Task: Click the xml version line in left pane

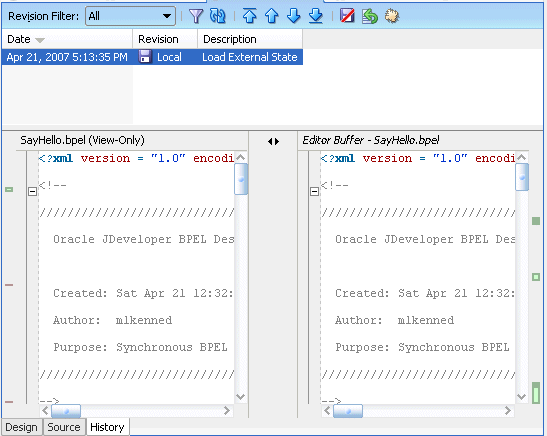Action: click(136, 158)
